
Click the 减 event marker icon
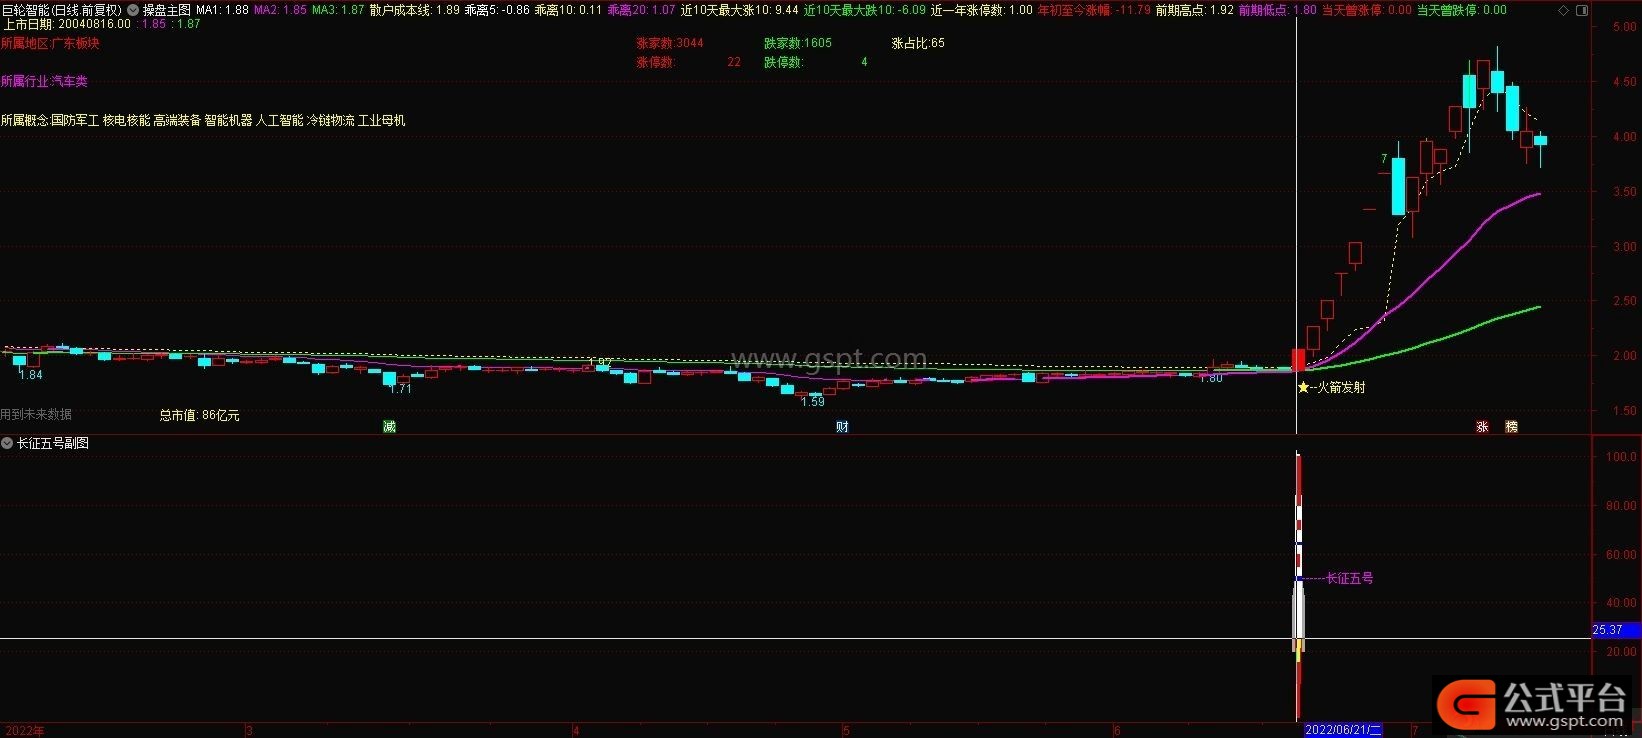tap(389, 427)
